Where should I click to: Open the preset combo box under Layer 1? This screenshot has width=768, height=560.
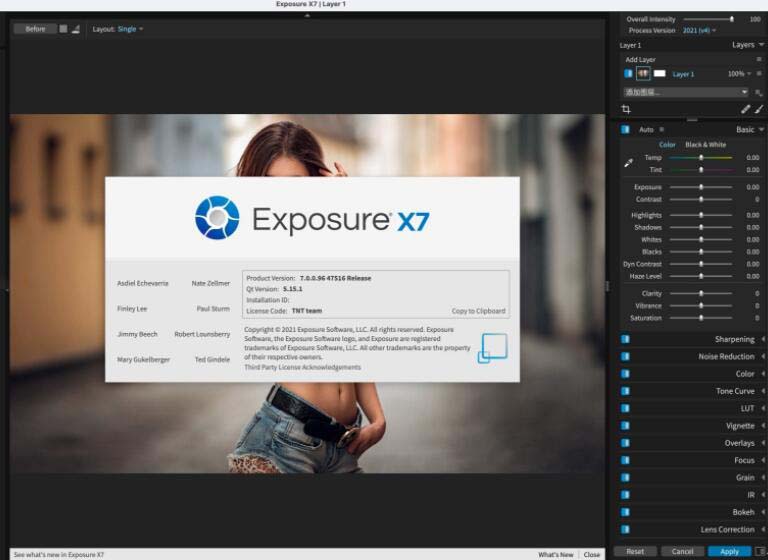[x=686, y=92]
